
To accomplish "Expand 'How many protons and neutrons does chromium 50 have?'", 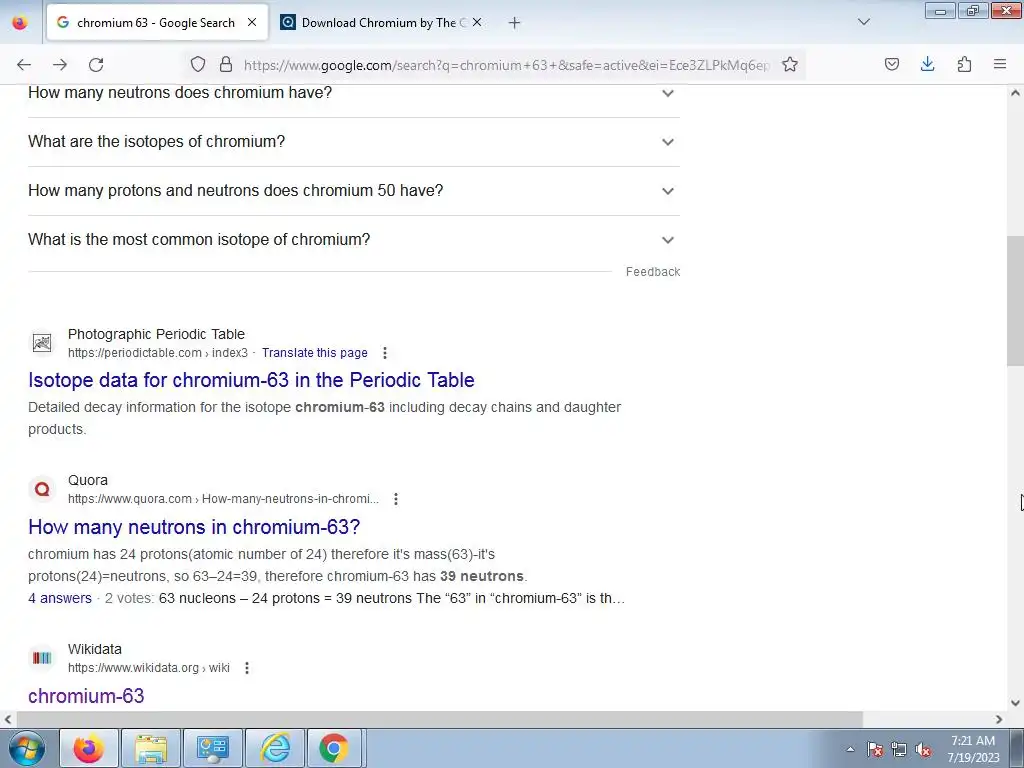I will click(353, 191).
